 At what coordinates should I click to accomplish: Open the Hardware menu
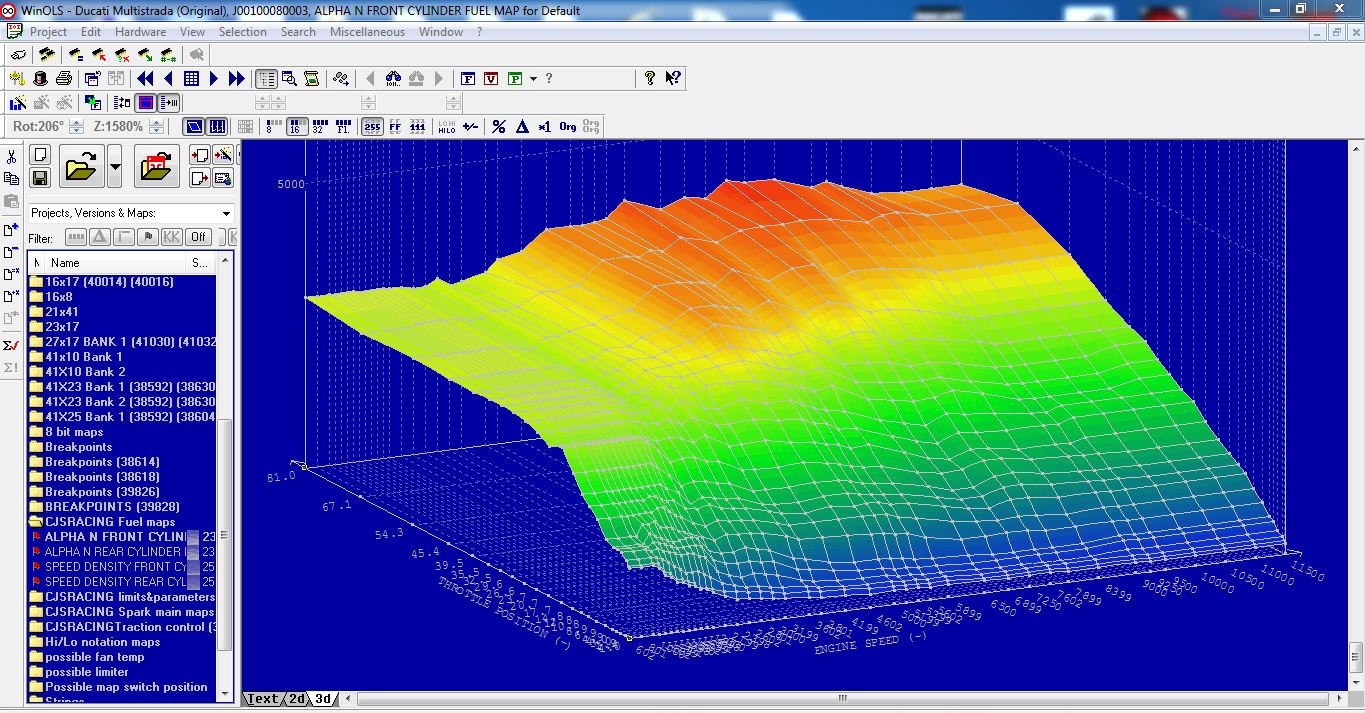coord(140,32)
